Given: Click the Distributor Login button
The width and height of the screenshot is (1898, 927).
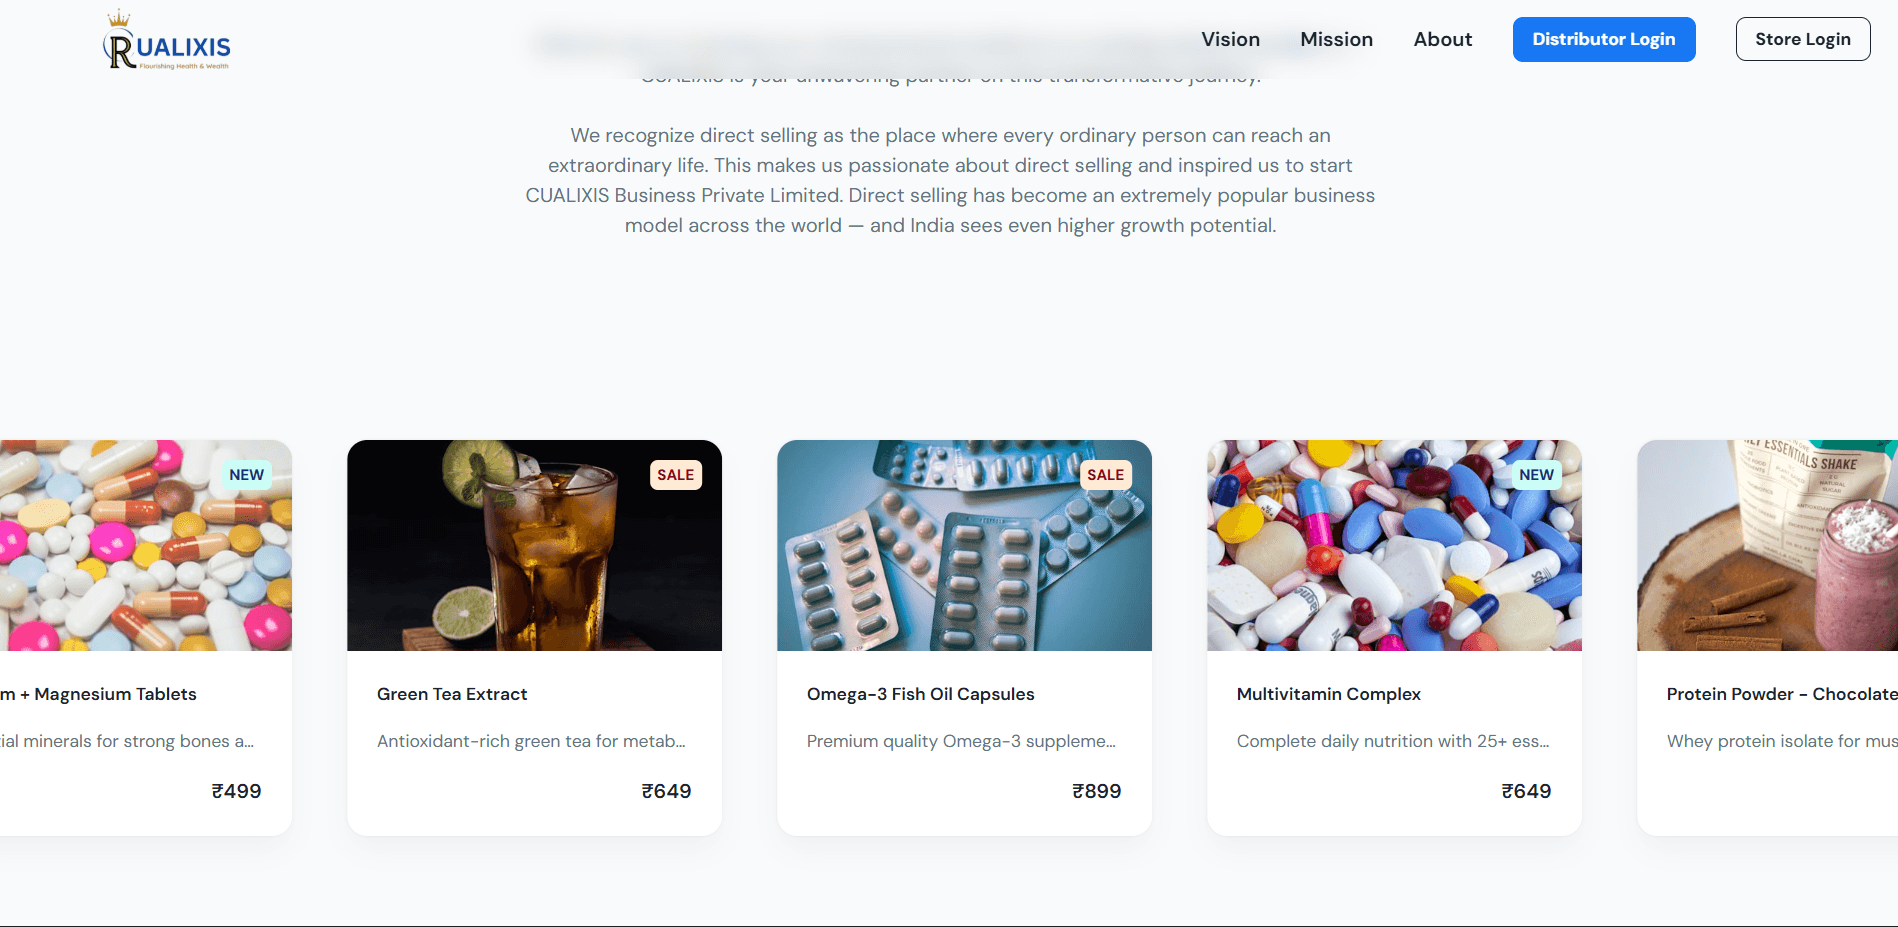Looking at the screenshot, I should point(1603,39).
